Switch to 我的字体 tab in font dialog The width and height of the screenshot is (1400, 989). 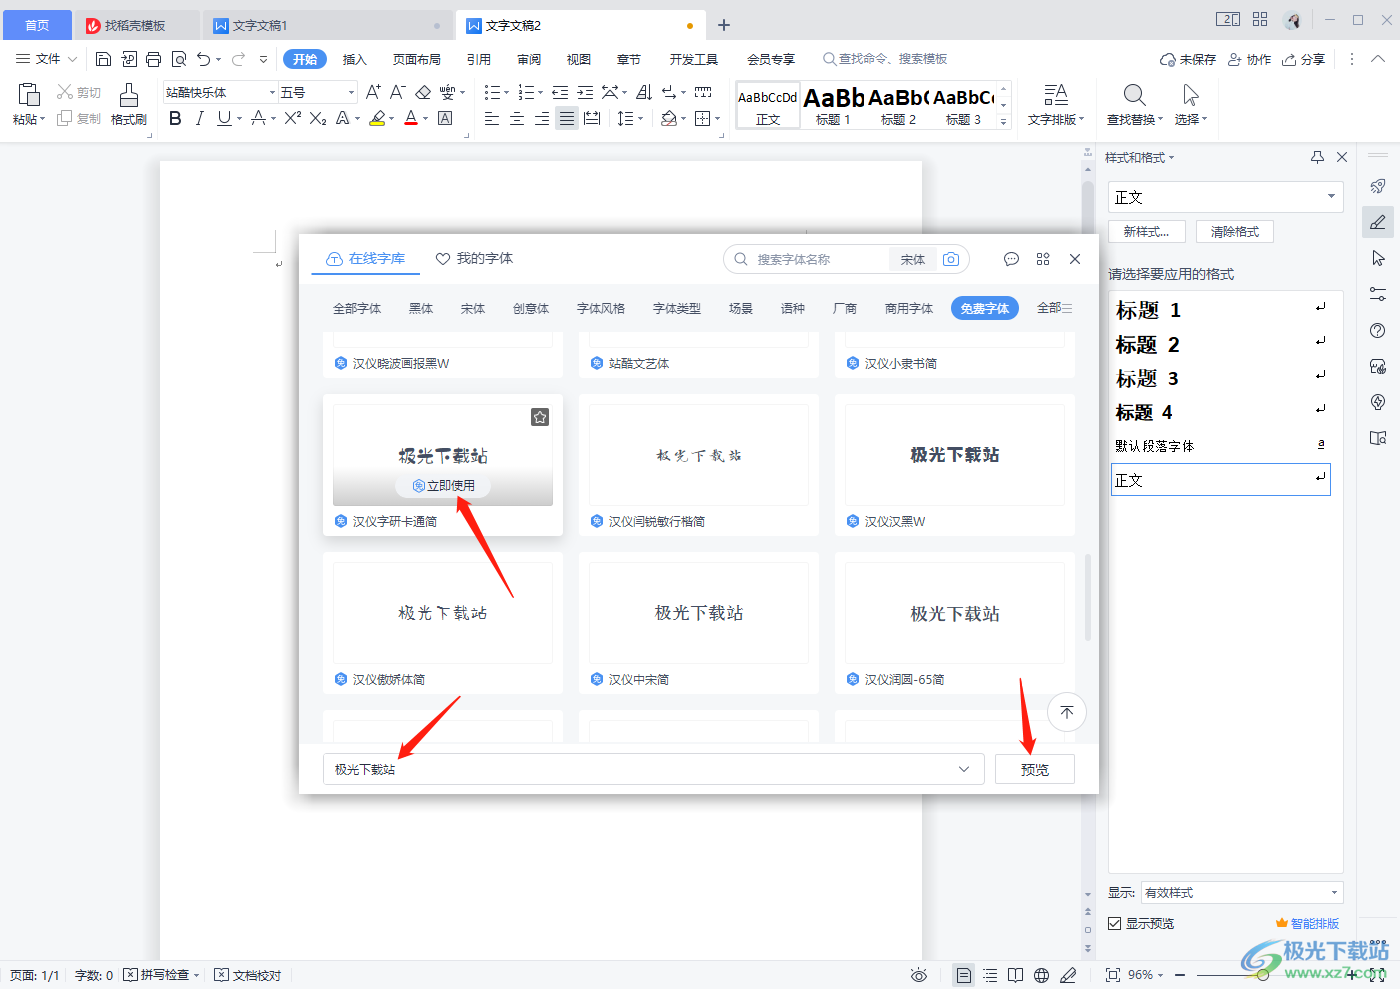[474, 258]
